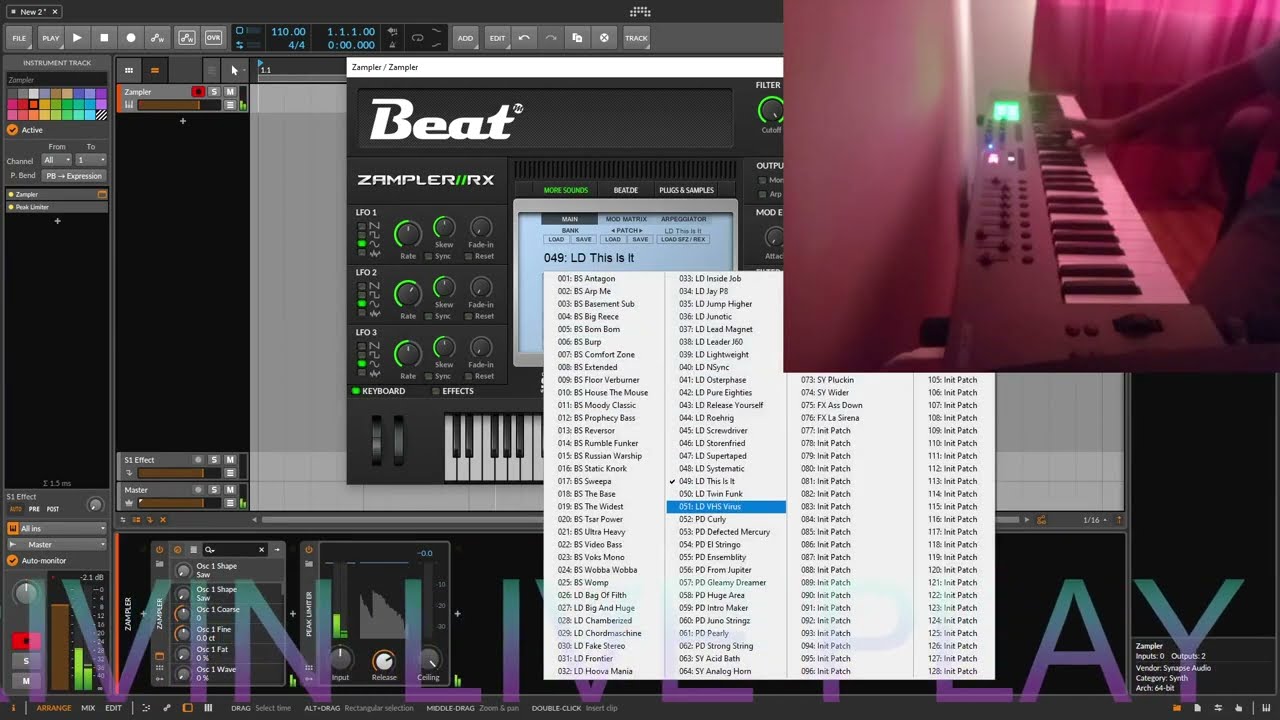Toggle the OVR overdub button
1280x720 pixels.
click(x=213, y=38)
